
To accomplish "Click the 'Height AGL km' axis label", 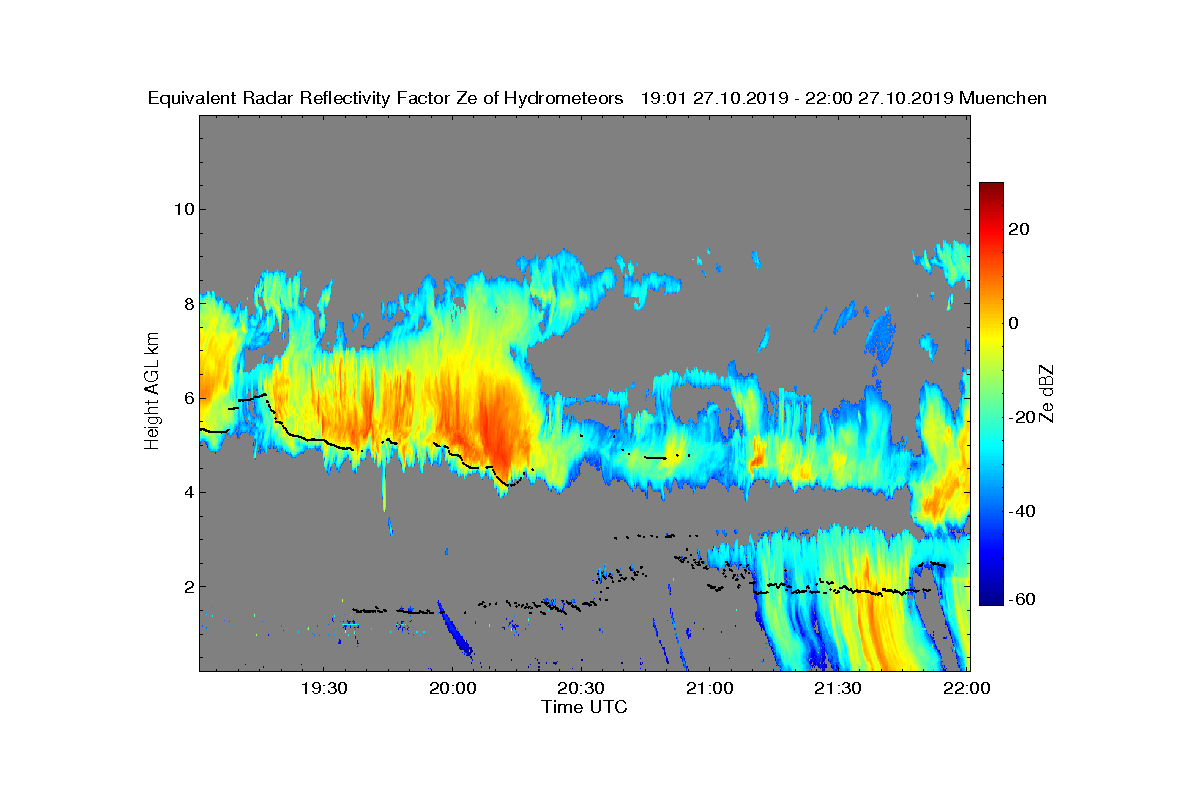I will point(153,393).
